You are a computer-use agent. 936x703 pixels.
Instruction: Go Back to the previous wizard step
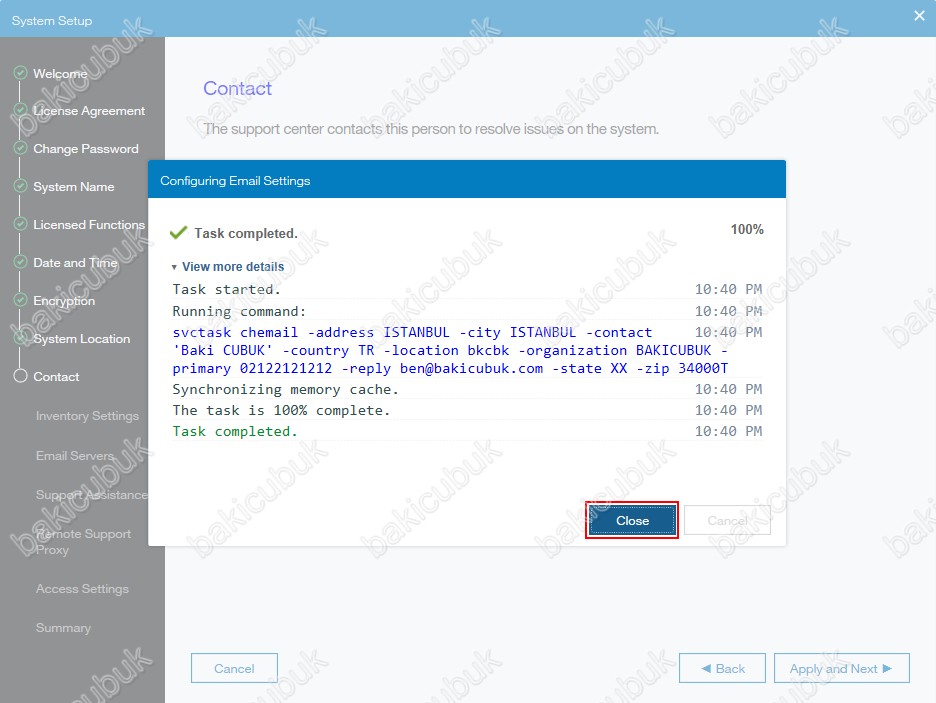click(x=722, y=668)
